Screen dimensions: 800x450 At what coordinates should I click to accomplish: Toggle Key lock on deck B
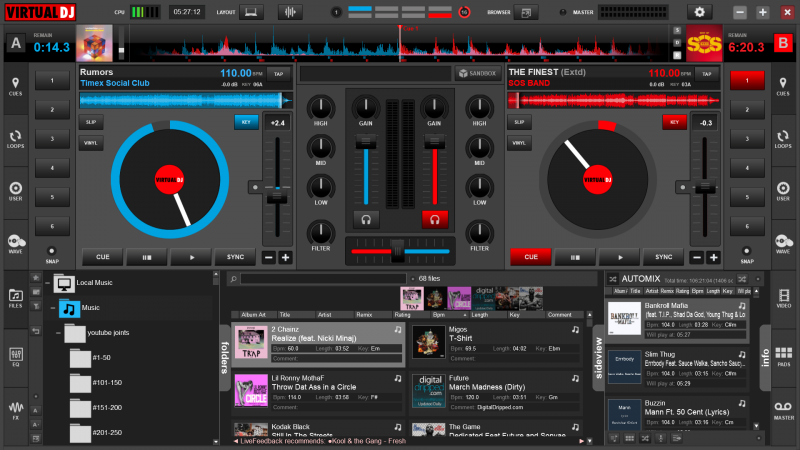pyautogui.click(x=674, y=122)
